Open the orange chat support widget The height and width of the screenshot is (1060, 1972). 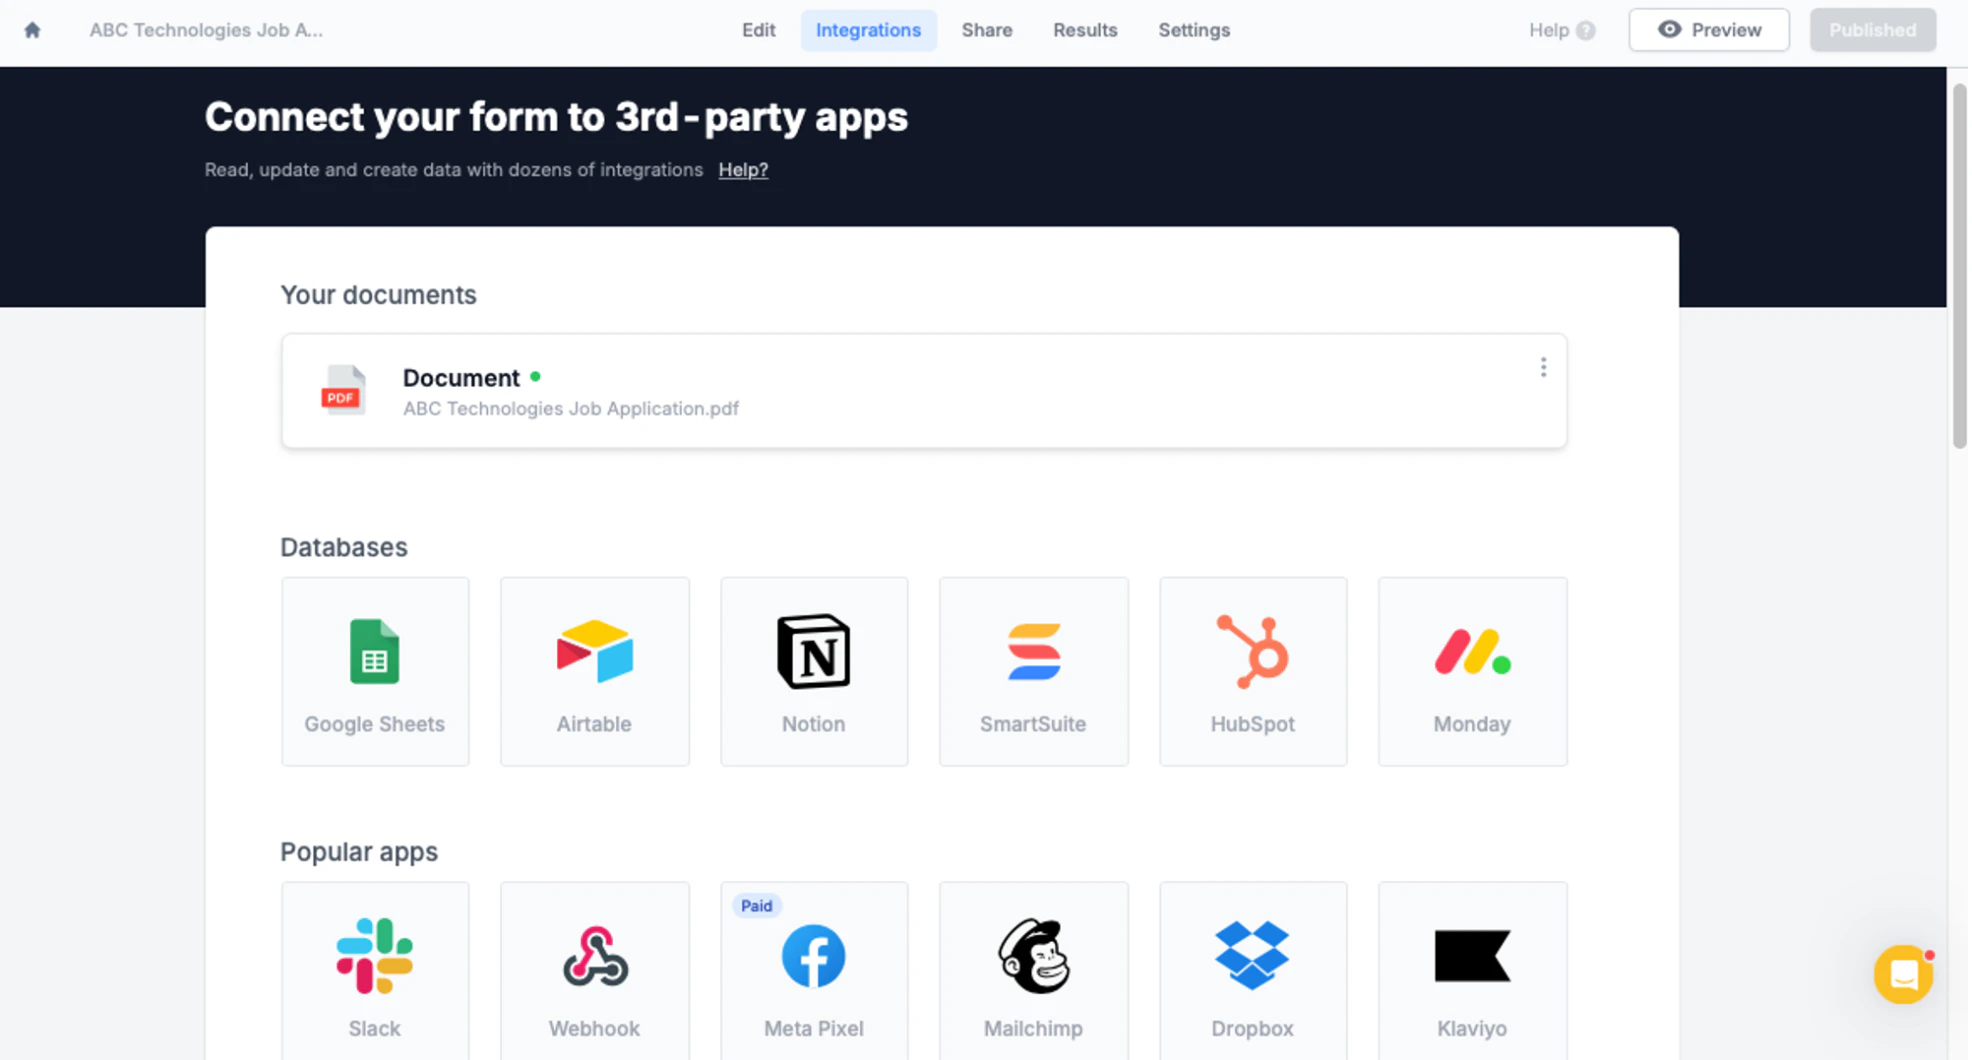pos(1903,974)
